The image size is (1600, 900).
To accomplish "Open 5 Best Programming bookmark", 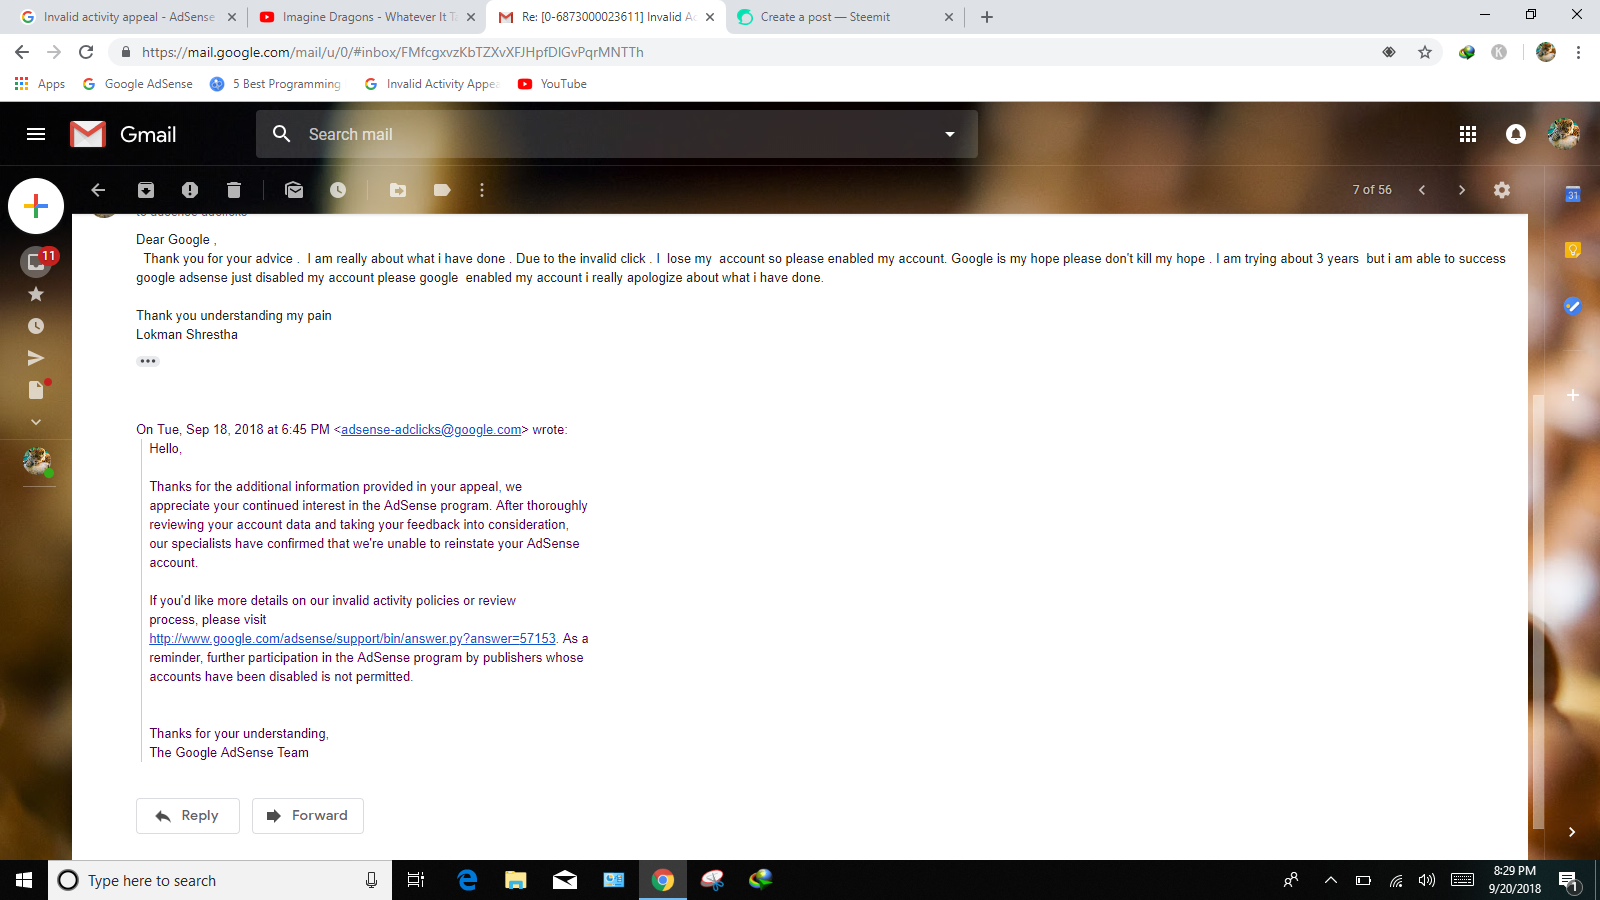I will click(276, 84).
